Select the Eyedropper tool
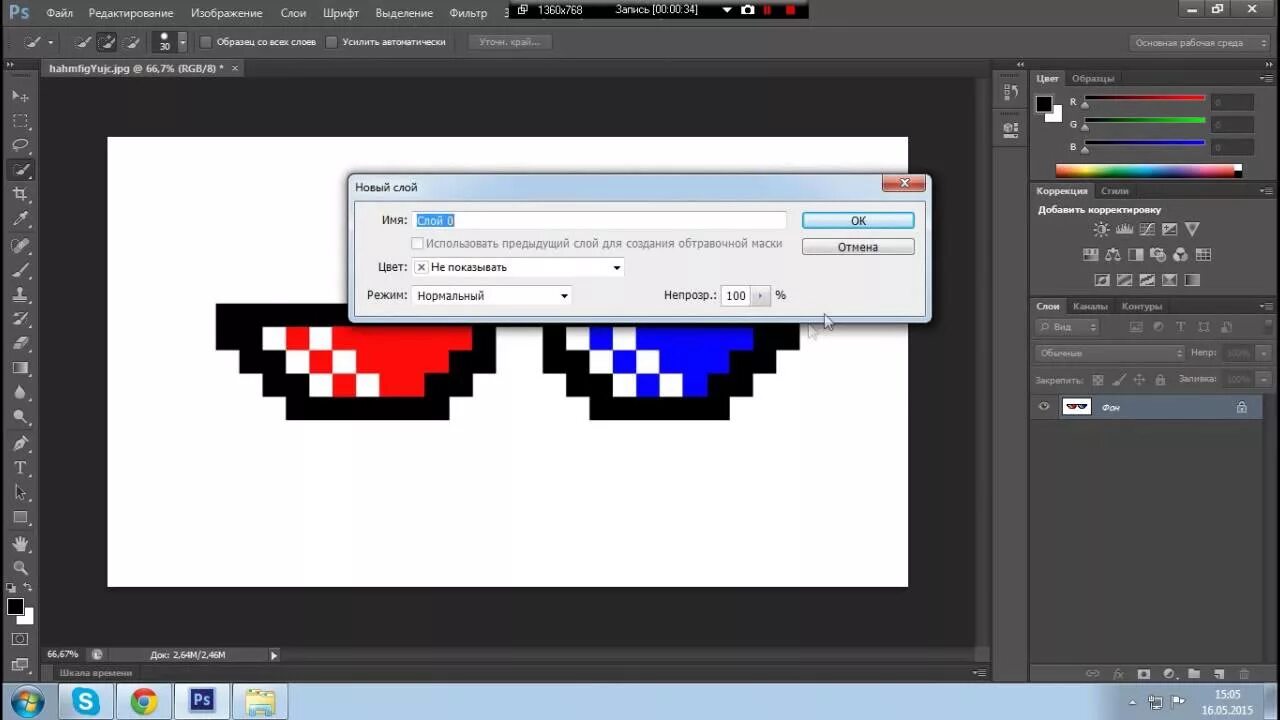The image size is (1280, 720). point(20,220)
